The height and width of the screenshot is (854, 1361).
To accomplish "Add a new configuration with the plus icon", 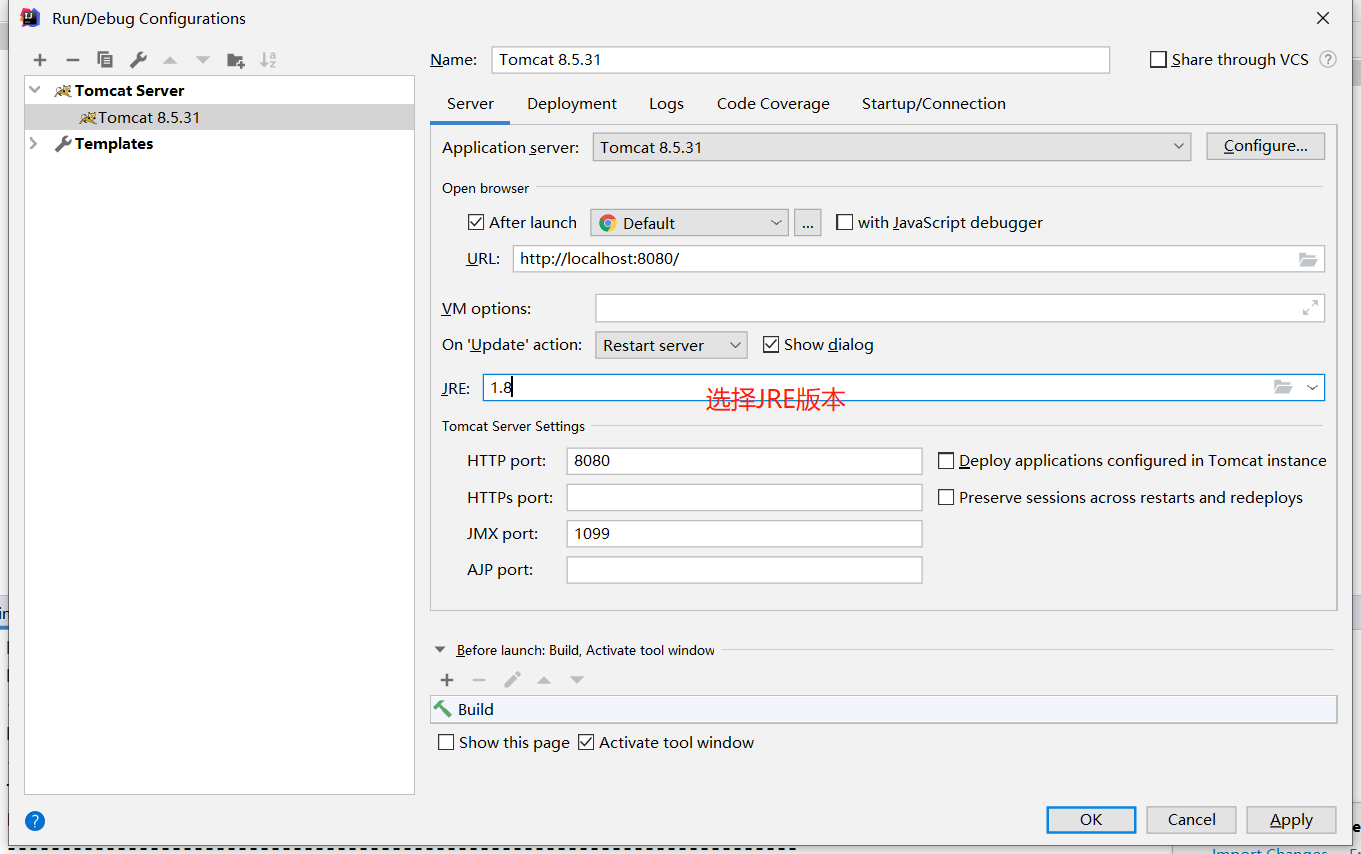I will 40,60.
